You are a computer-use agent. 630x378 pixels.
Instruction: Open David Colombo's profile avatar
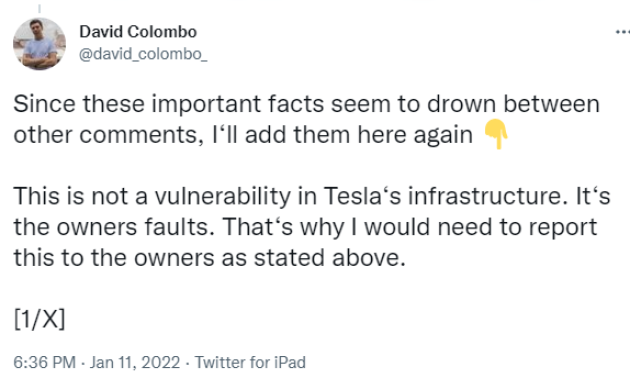click(39, 44)
